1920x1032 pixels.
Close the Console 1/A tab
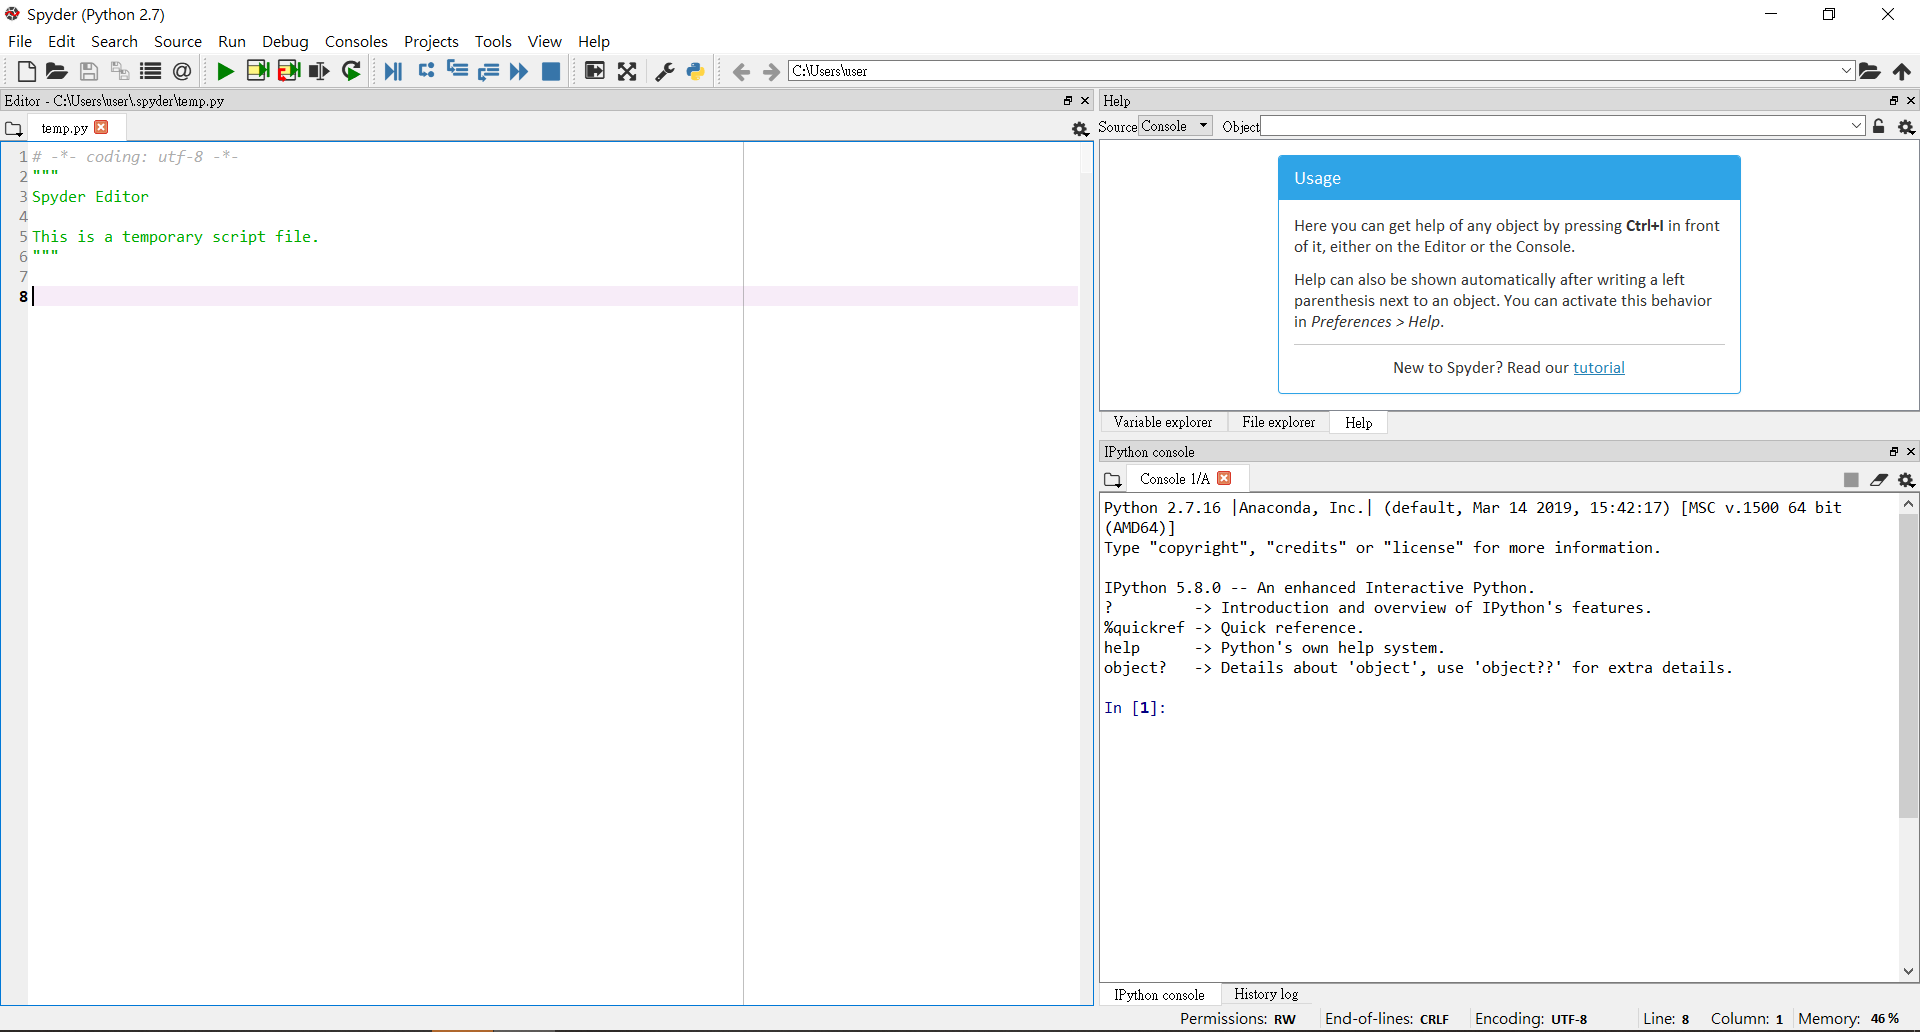(x=1224, y=478)
